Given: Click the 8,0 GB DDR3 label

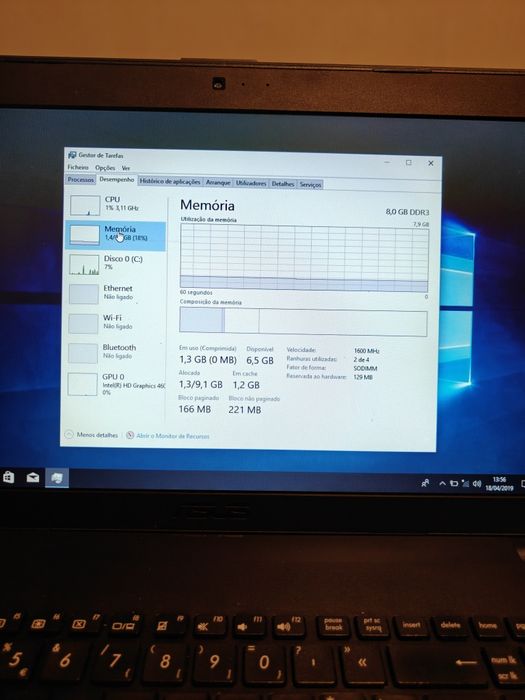Looking at the screenshot, I should 407,212.
